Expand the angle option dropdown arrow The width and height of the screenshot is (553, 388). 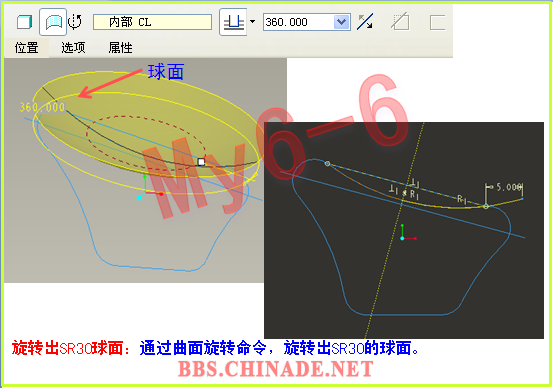pyautogui.click(x=253, y=22)
